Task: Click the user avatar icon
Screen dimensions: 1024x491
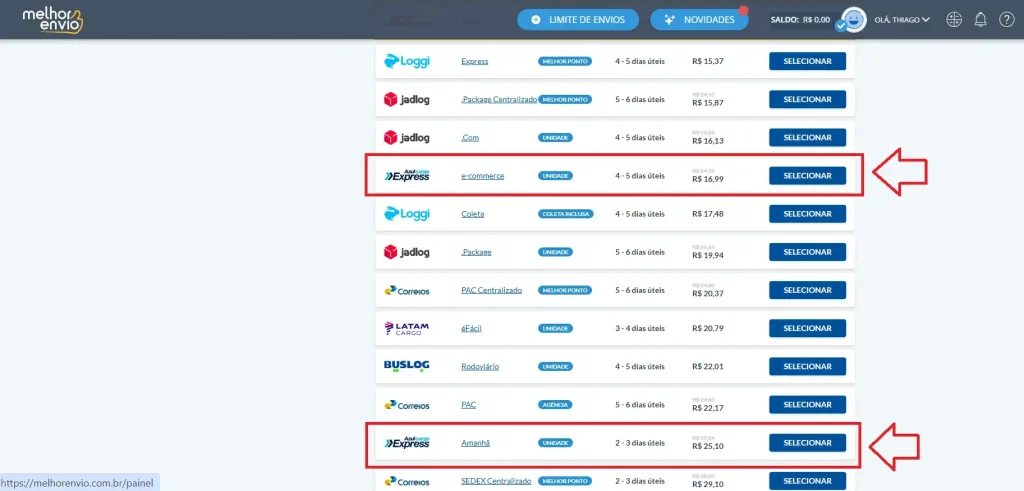Action: [x=852, y=20]
